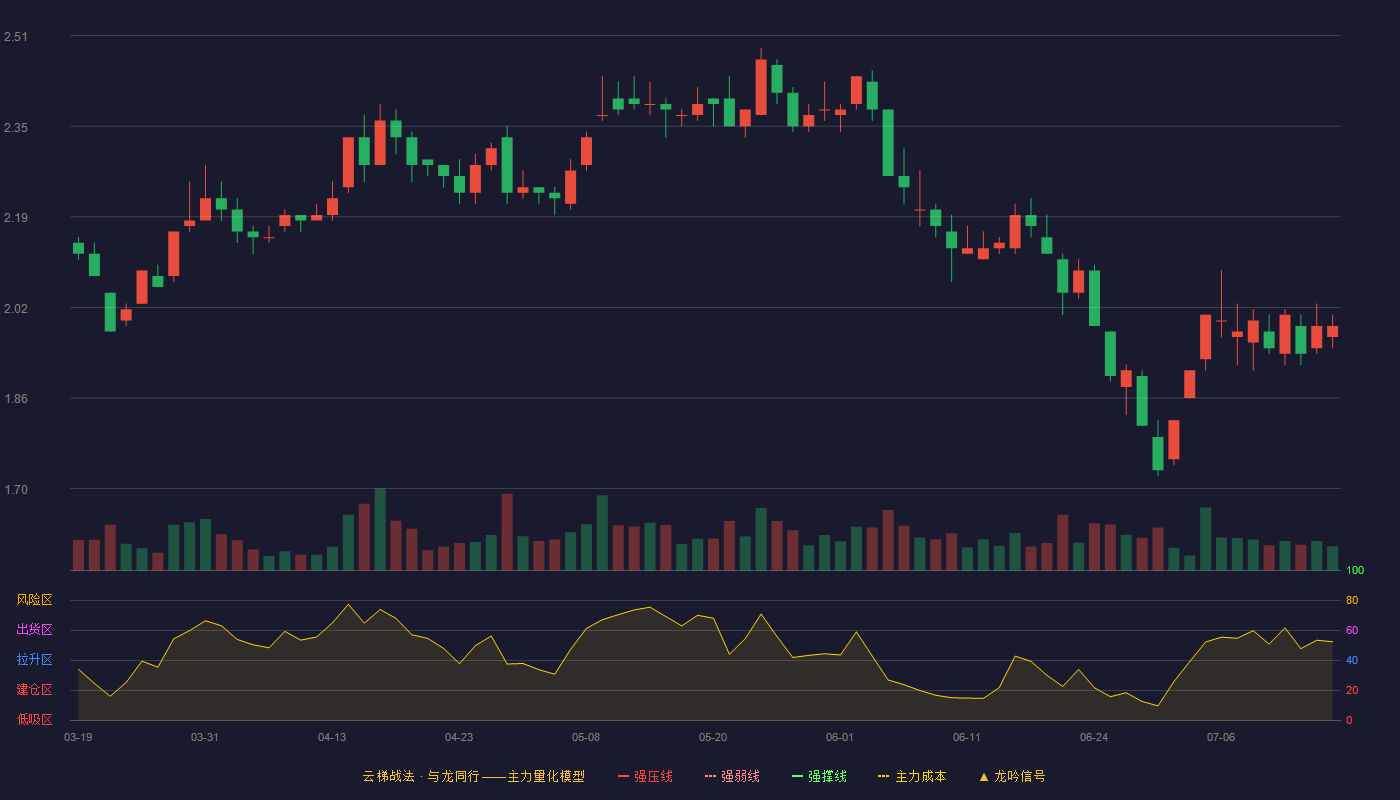Click the 建仓区 zone label
Viewport: 1400px width, 800px height.
(34, 690)
